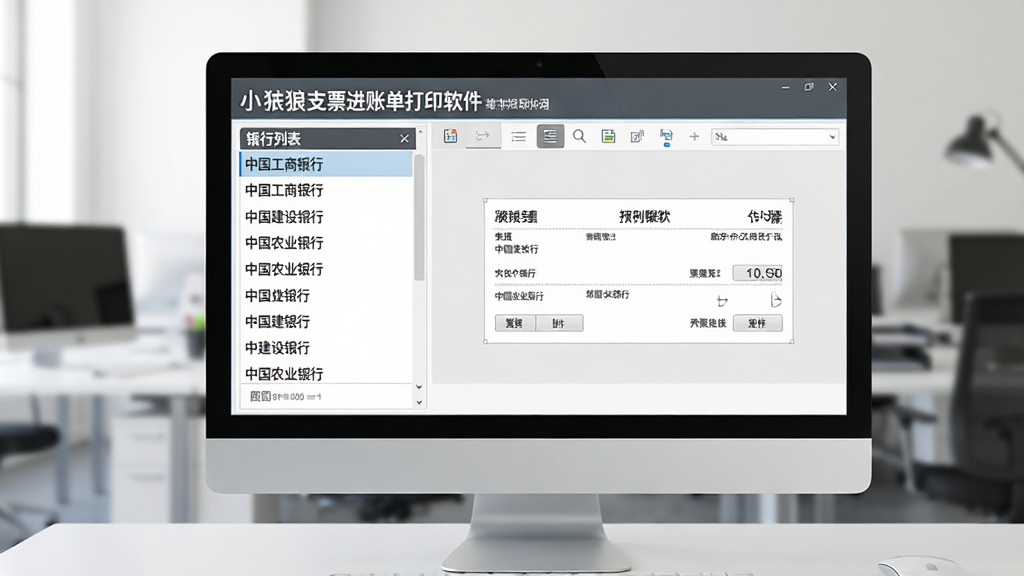Viewport: 1024px width, 576px height.
Task: Click the edit pencil-on-page toolbar icon
Action: point(637,136)
